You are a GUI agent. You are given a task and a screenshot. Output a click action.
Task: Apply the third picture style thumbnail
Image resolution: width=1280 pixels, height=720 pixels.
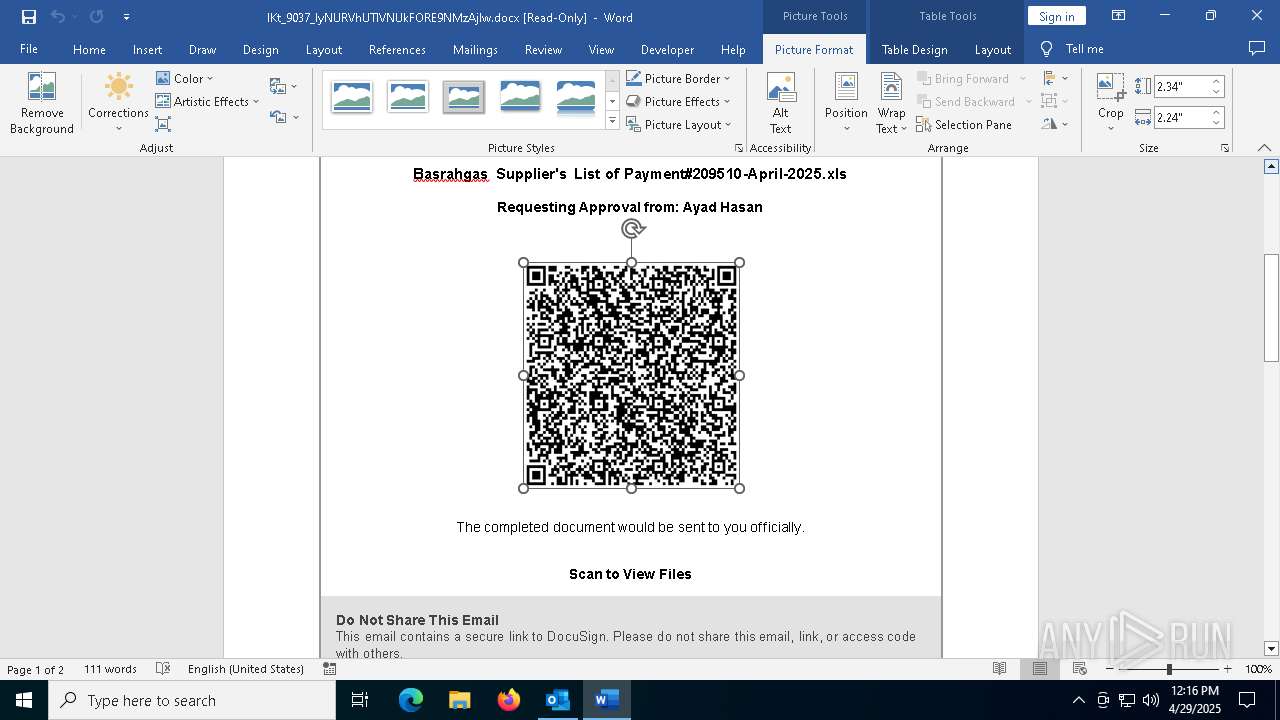464,97
